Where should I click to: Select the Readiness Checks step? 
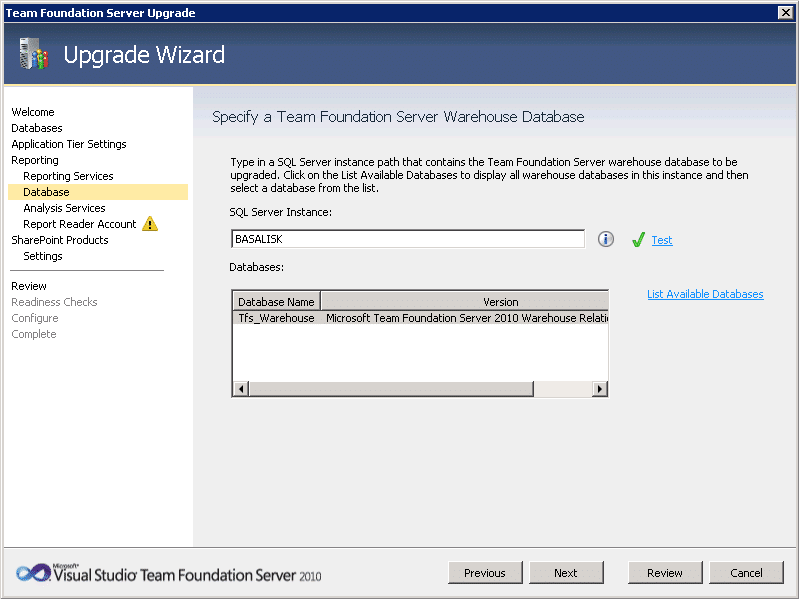pos(54,302)
